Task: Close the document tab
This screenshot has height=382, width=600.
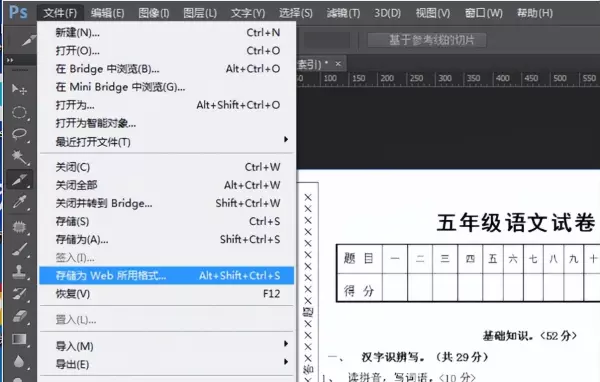Action: point(338,64)
